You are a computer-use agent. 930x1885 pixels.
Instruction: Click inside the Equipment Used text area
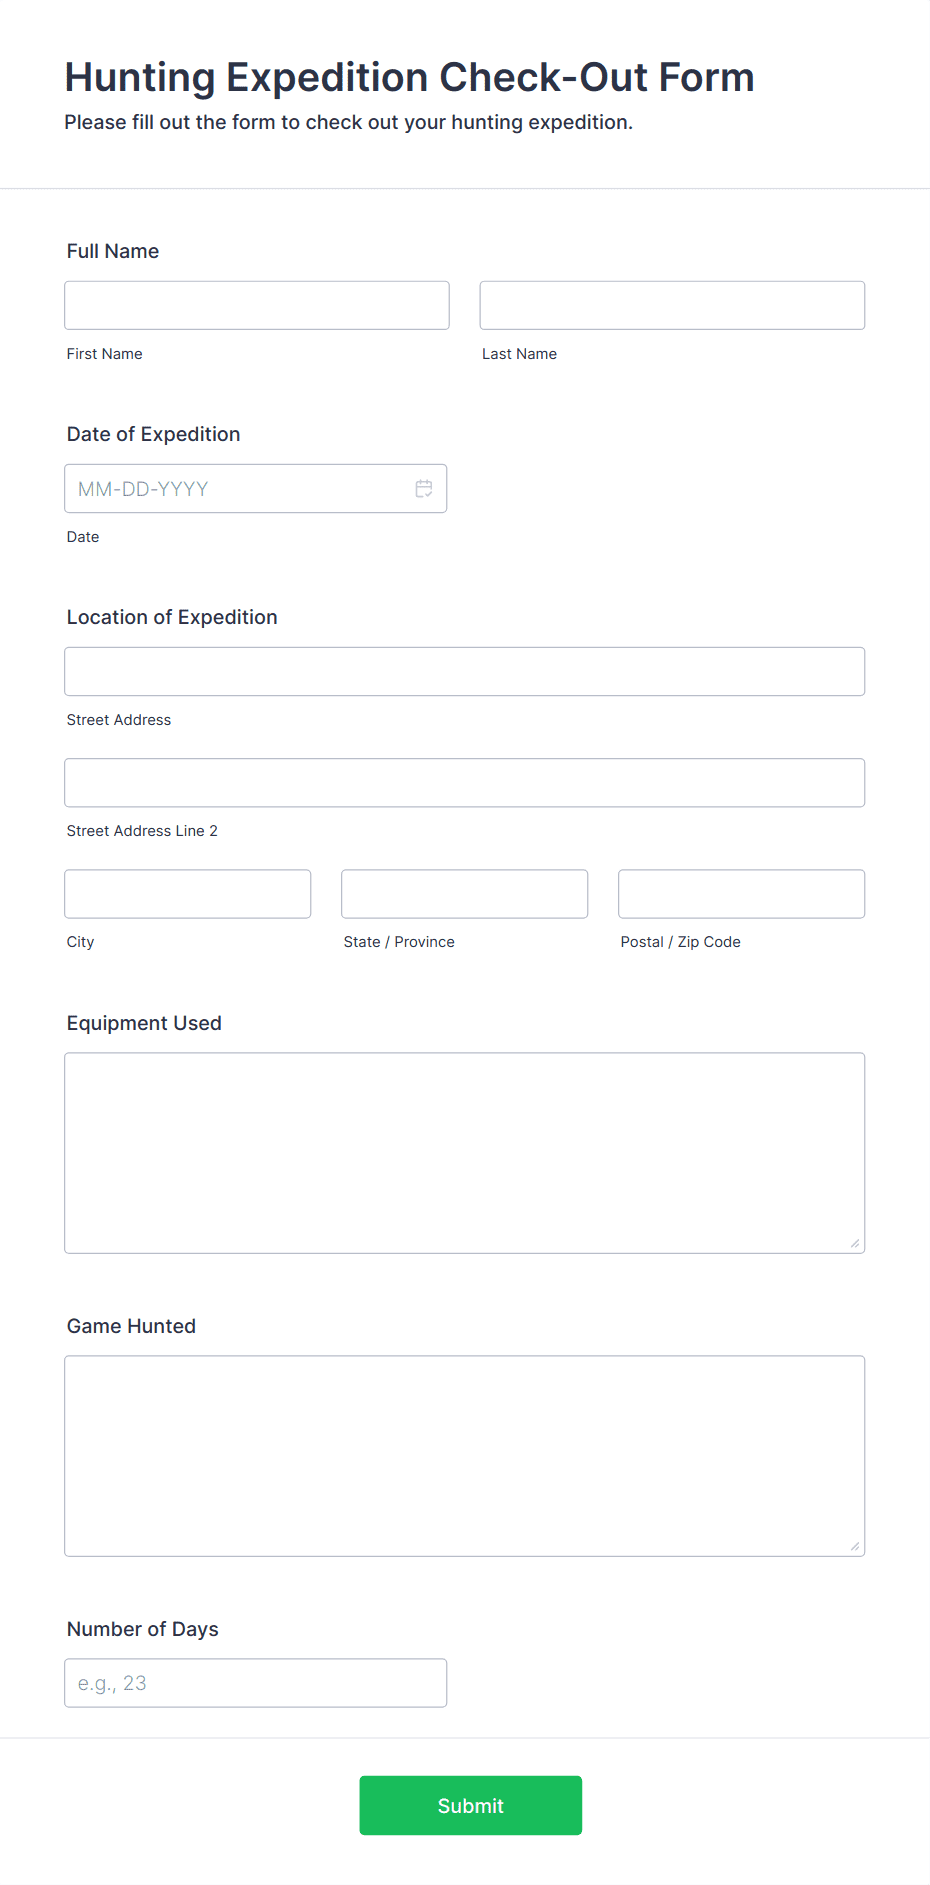(464, 1150)
